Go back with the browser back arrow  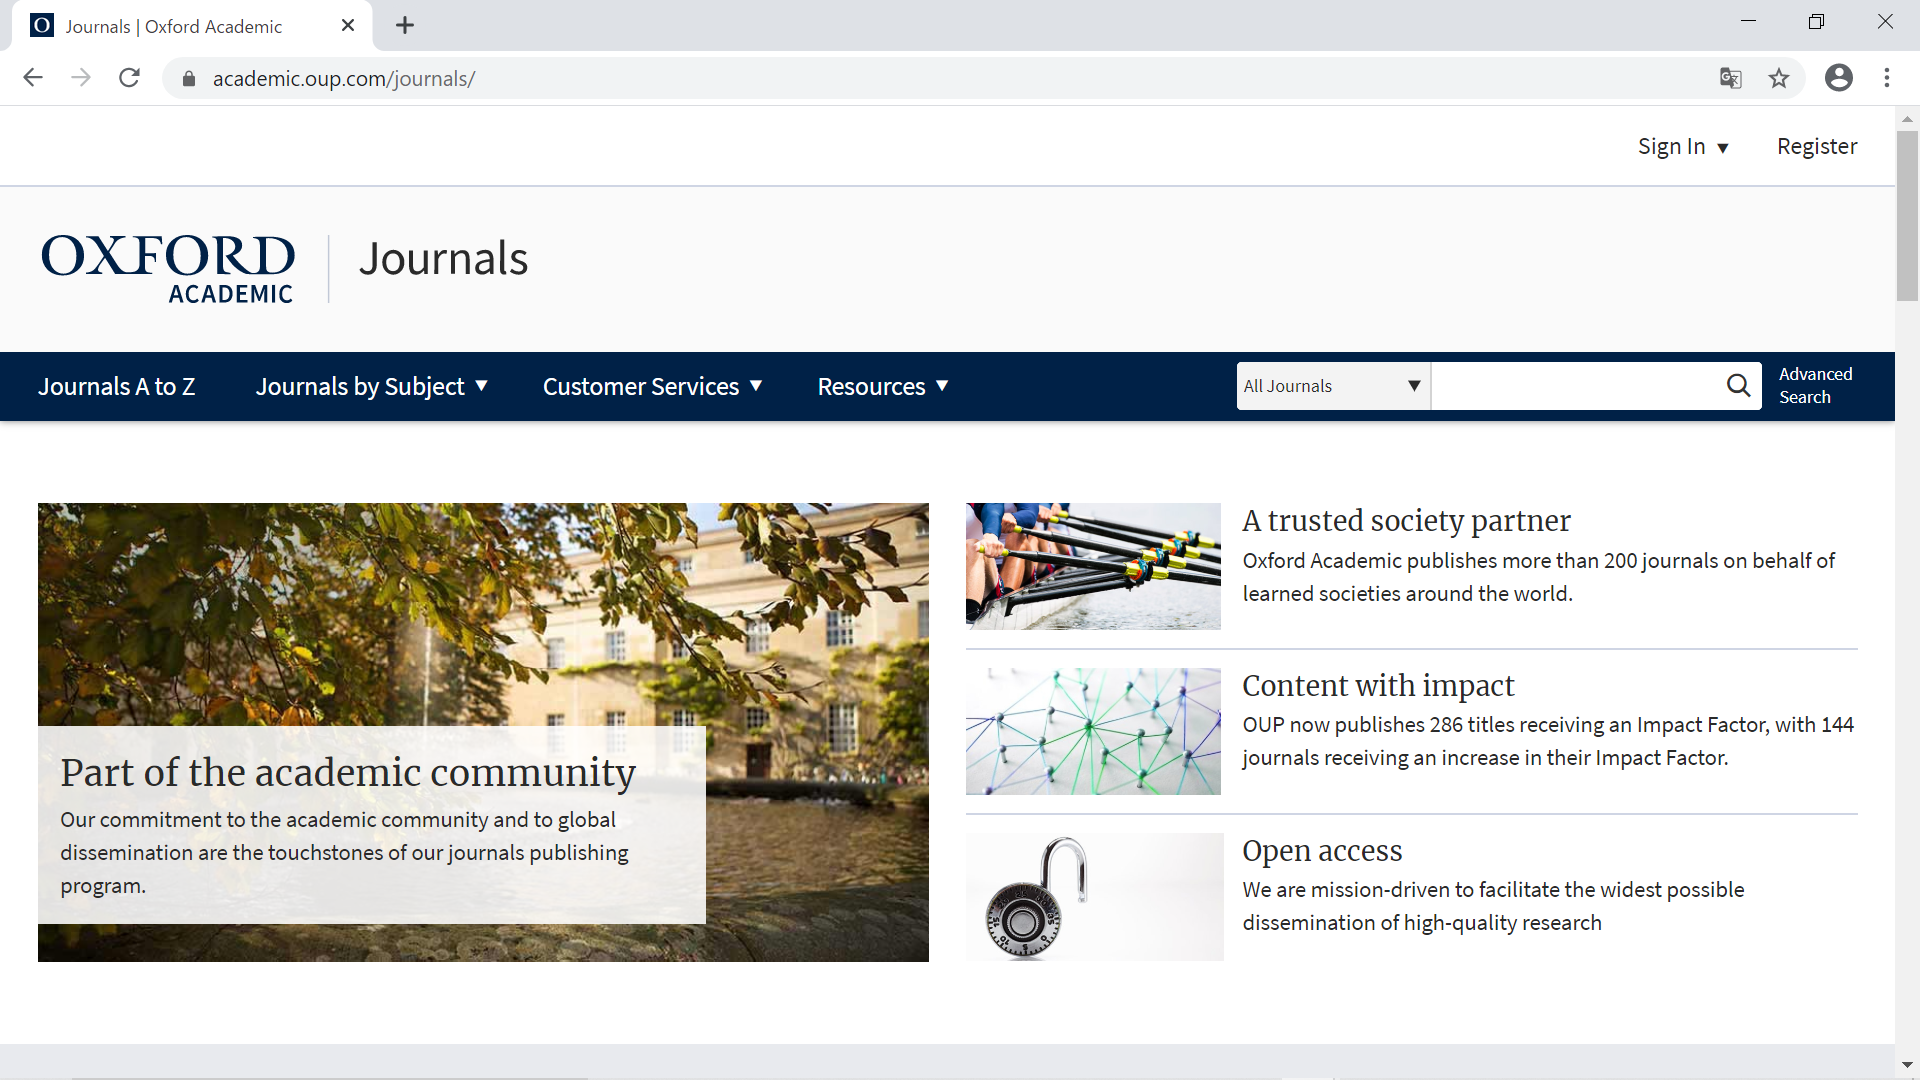(33, 78)
